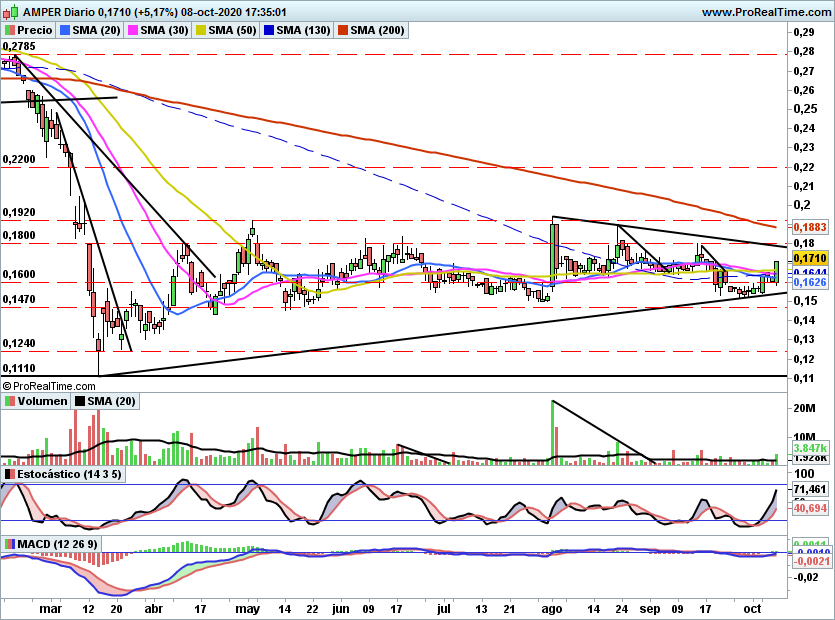This screenshot has height=620, width=835.
Task: Click the 20M volume axis value
Action: pos(804,409)
